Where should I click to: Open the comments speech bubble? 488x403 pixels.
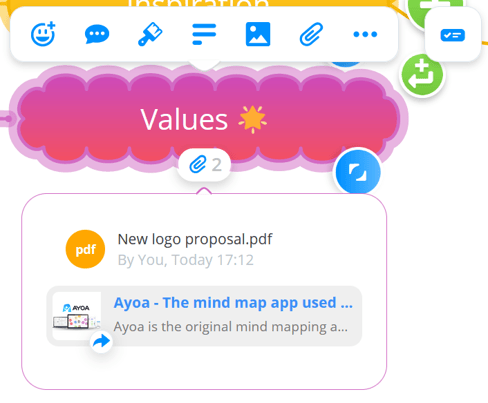(x=97, y=34)
